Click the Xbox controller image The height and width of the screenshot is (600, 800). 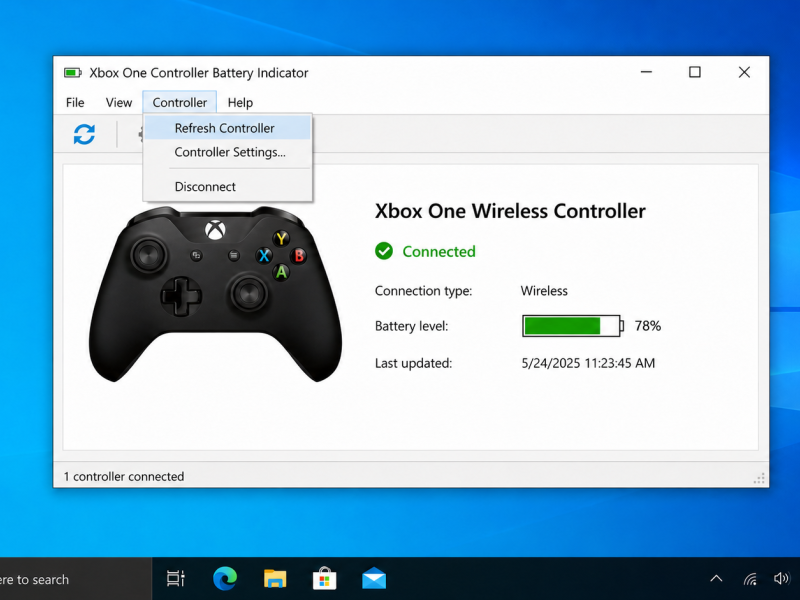point(215,294)
